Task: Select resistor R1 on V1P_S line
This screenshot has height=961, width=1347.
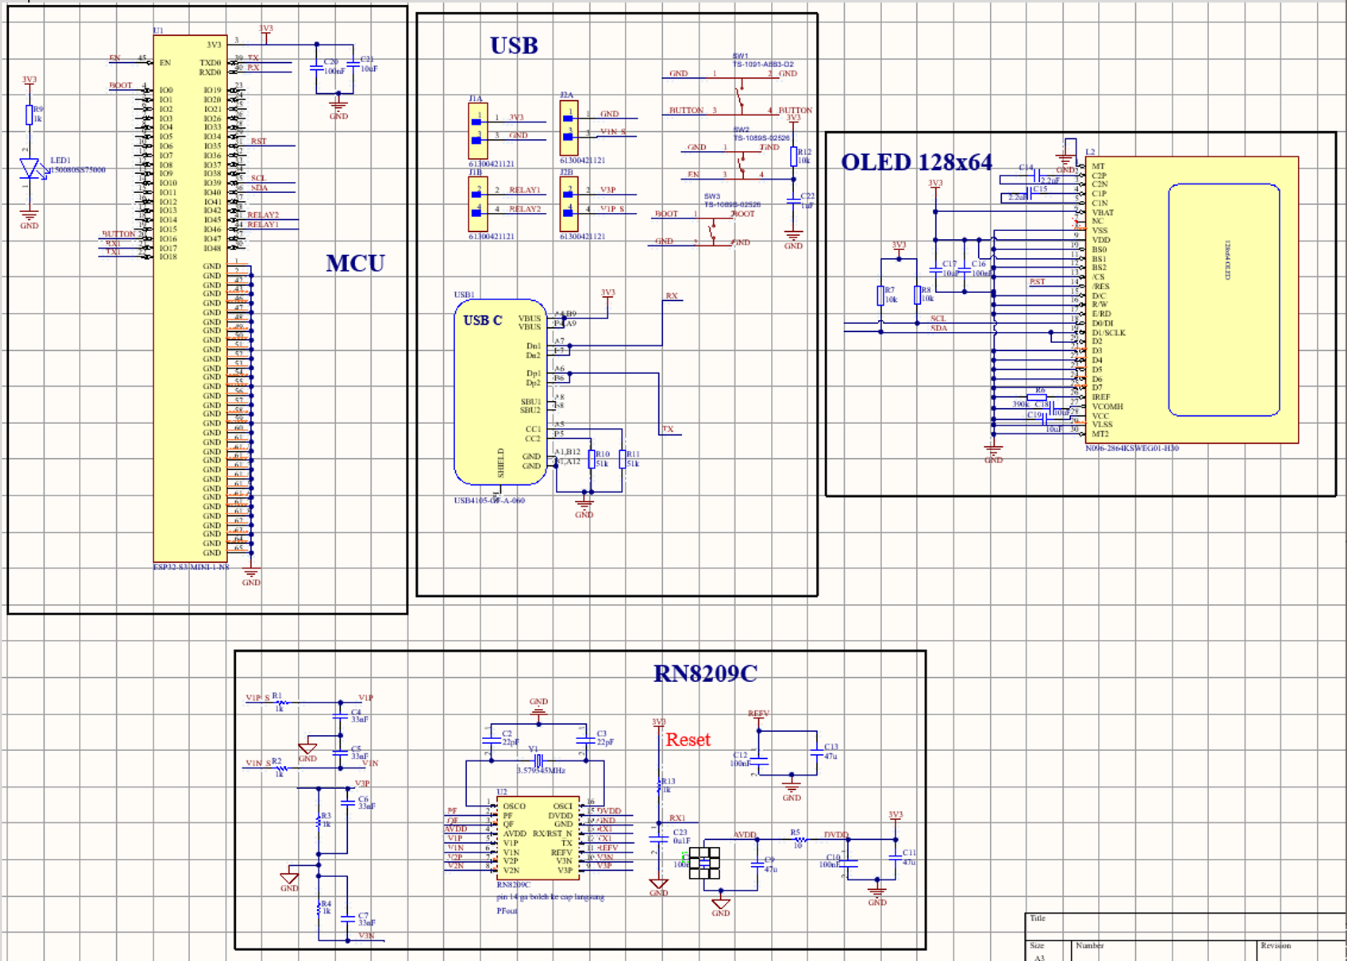Action: (x=281, y=703)
